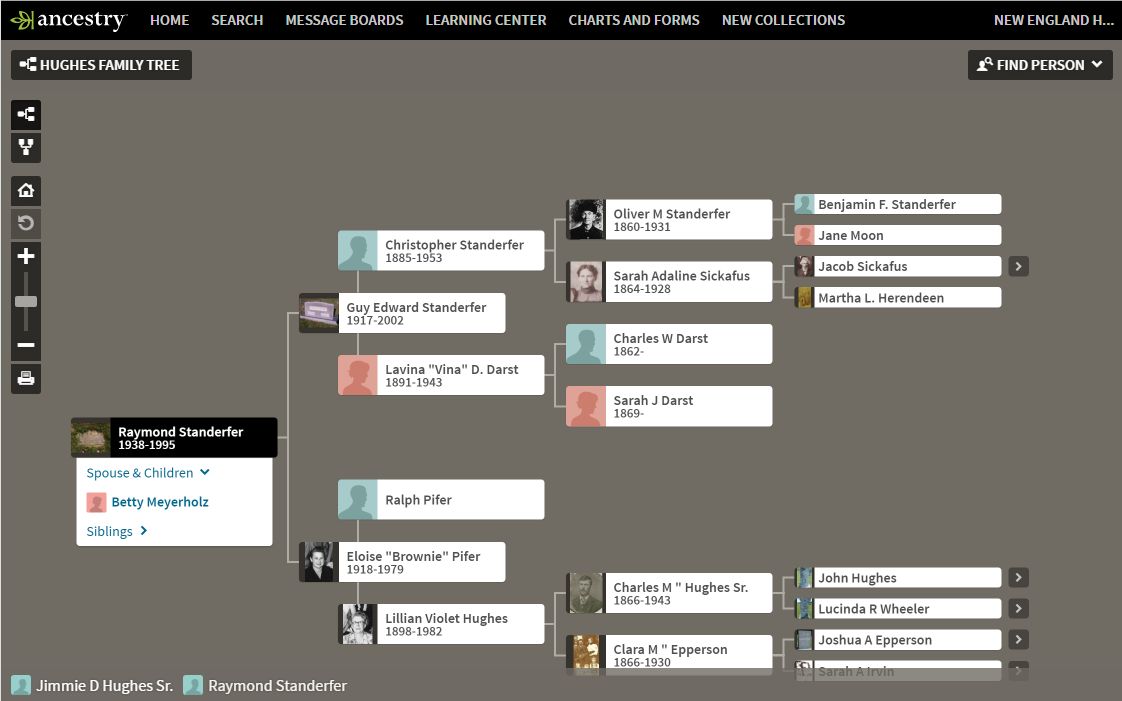1122x701 pixels.
Task: Open New England H... menu item
Action: click(x=1053, y=20)
